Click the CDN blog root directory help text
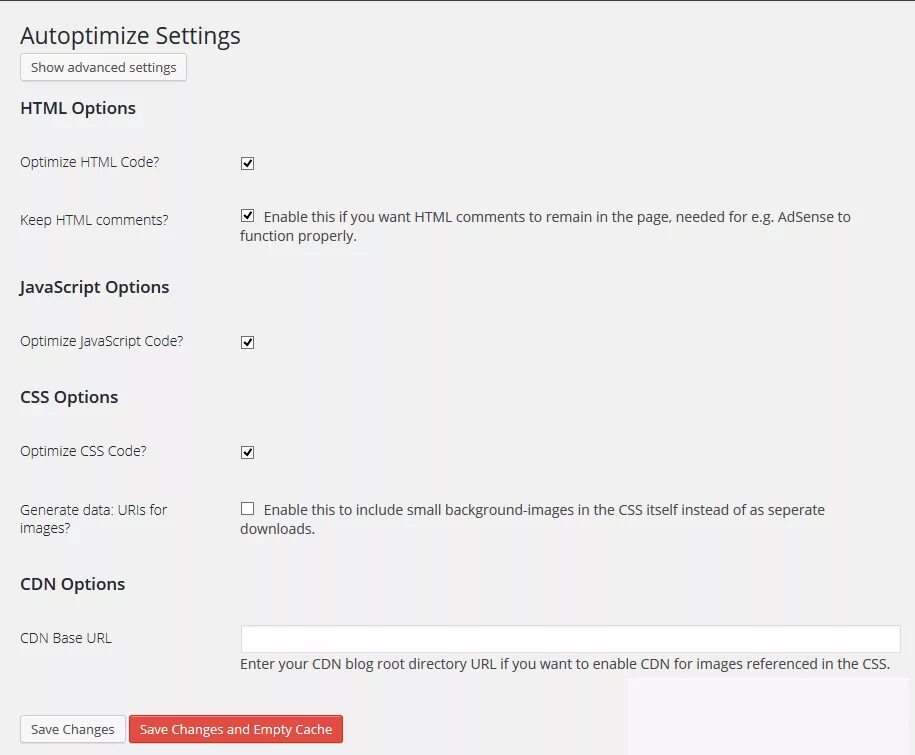This screenshot has height=755, width=915. (565, 664)
